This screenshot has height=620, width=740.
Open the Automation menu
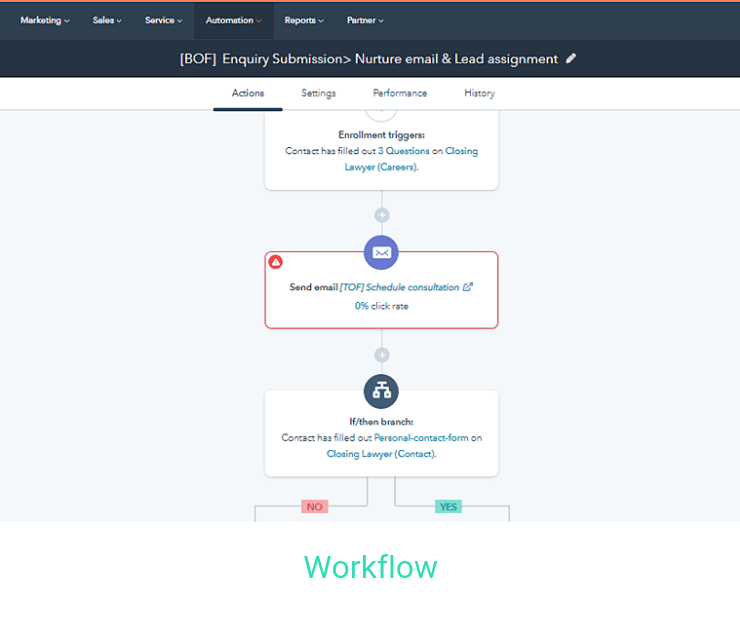pos(234,20)
